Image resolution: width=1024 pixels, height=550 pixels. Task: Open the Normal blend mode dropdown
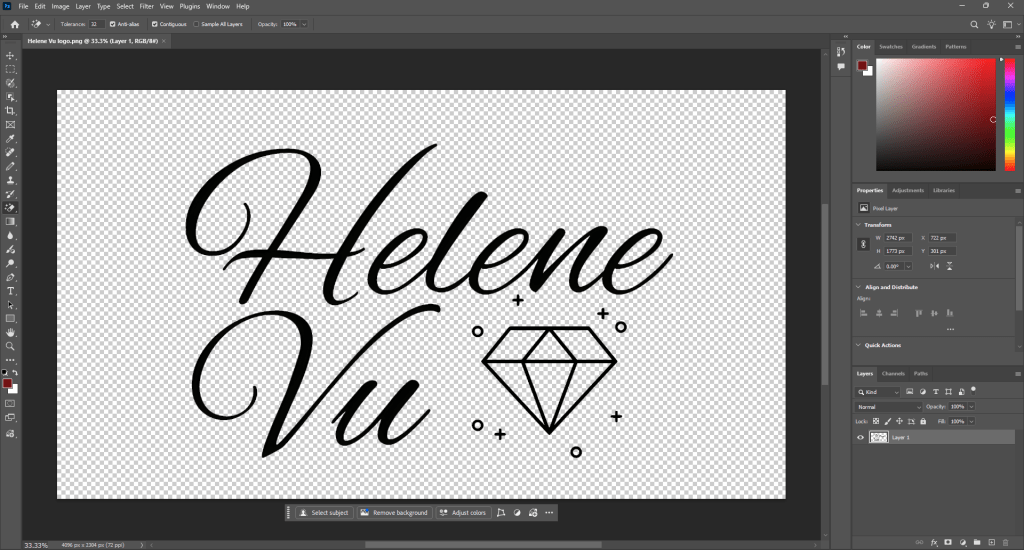[x=888, y=407]
